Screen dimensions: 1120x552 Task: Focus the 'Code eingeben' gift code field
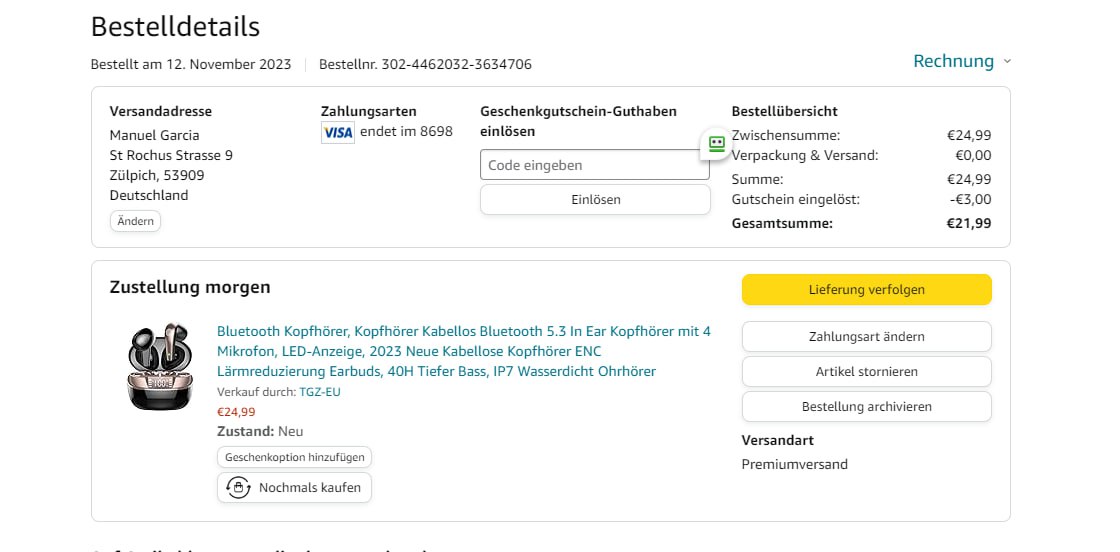[594, 165]
